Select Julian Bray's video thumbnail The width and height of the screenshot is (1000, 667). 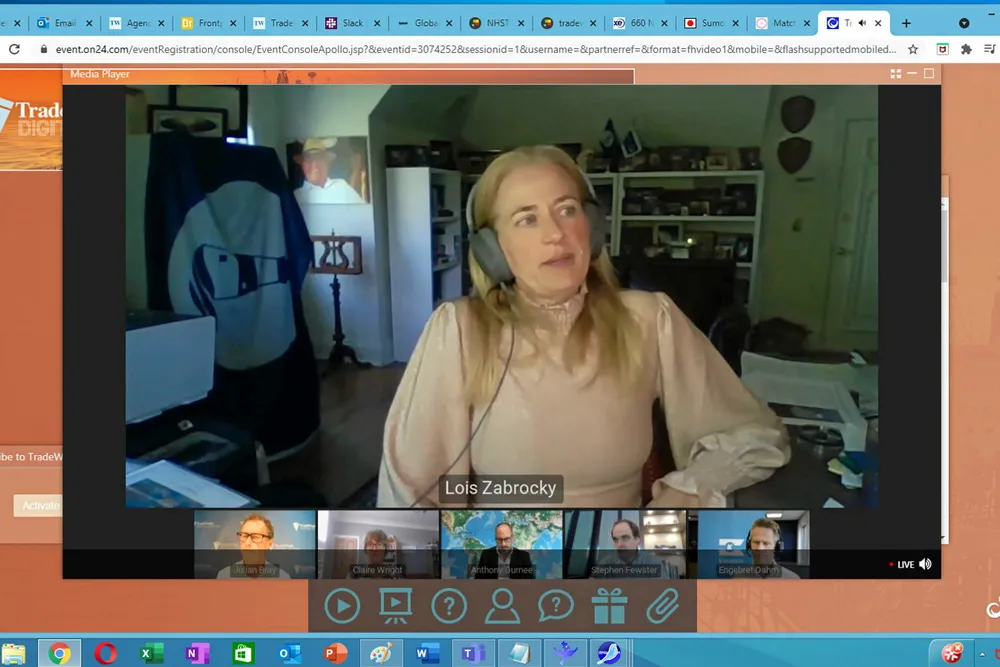pyautogui.click(x=254, y=544)
